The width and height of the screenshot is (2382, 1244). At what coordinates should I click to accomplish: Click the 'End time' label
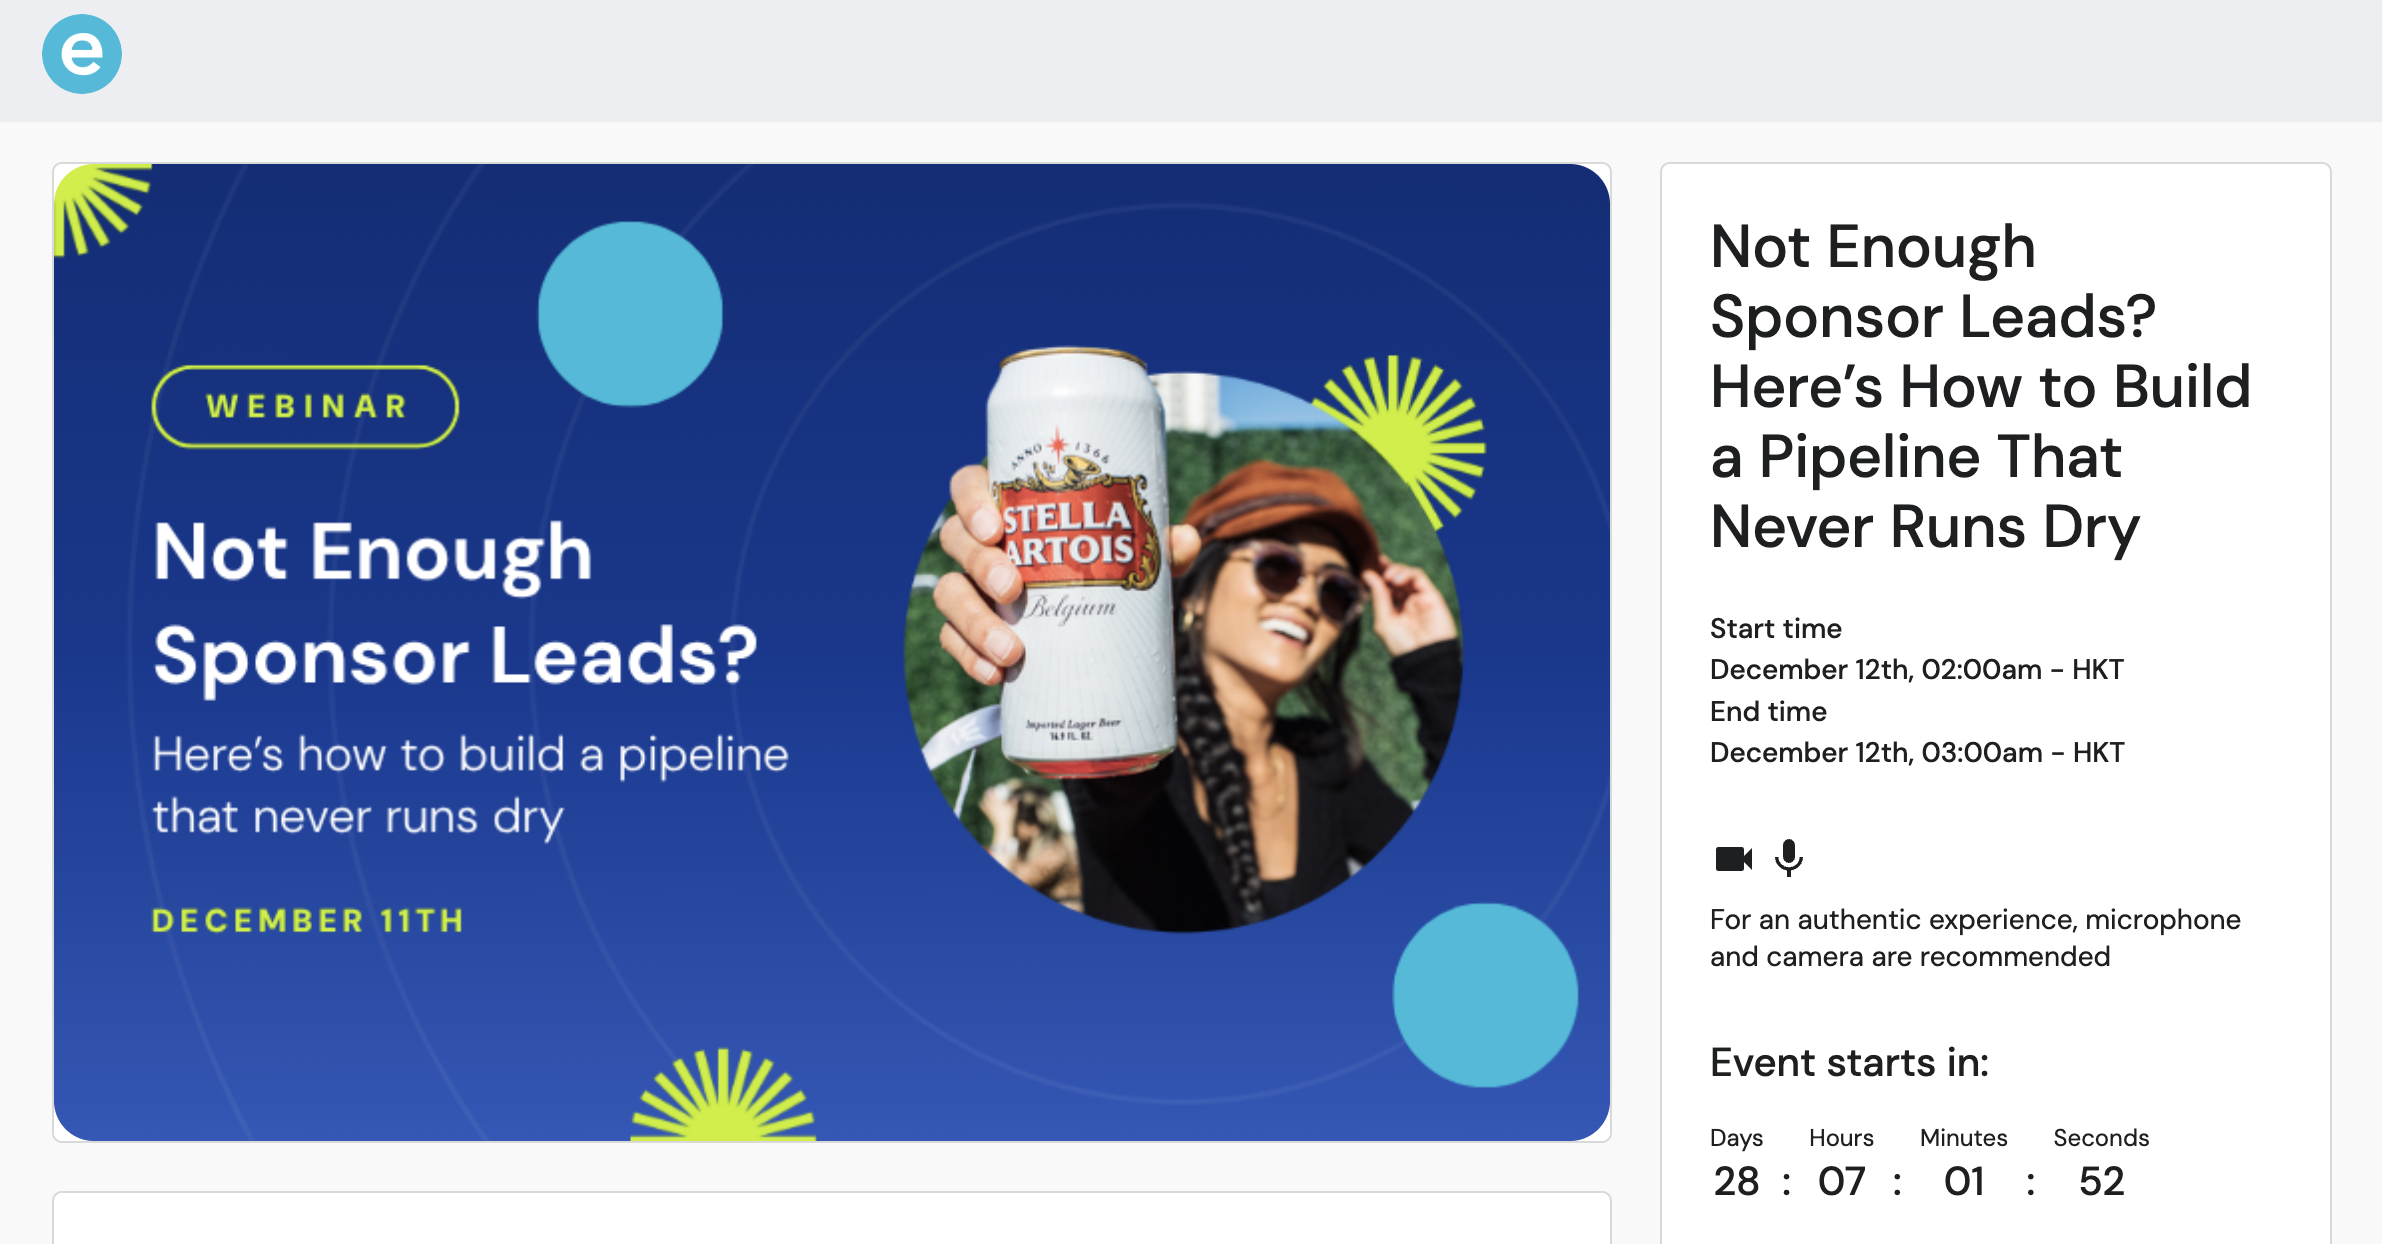pos(1768,711)
